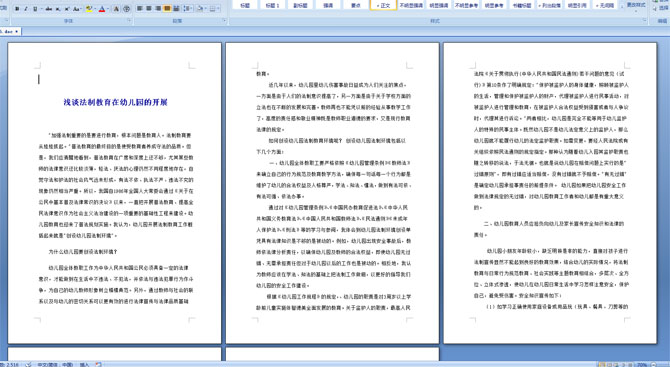Apply the 正文 style
Viewport: 670px width, 367px height.
coord(383,5)
